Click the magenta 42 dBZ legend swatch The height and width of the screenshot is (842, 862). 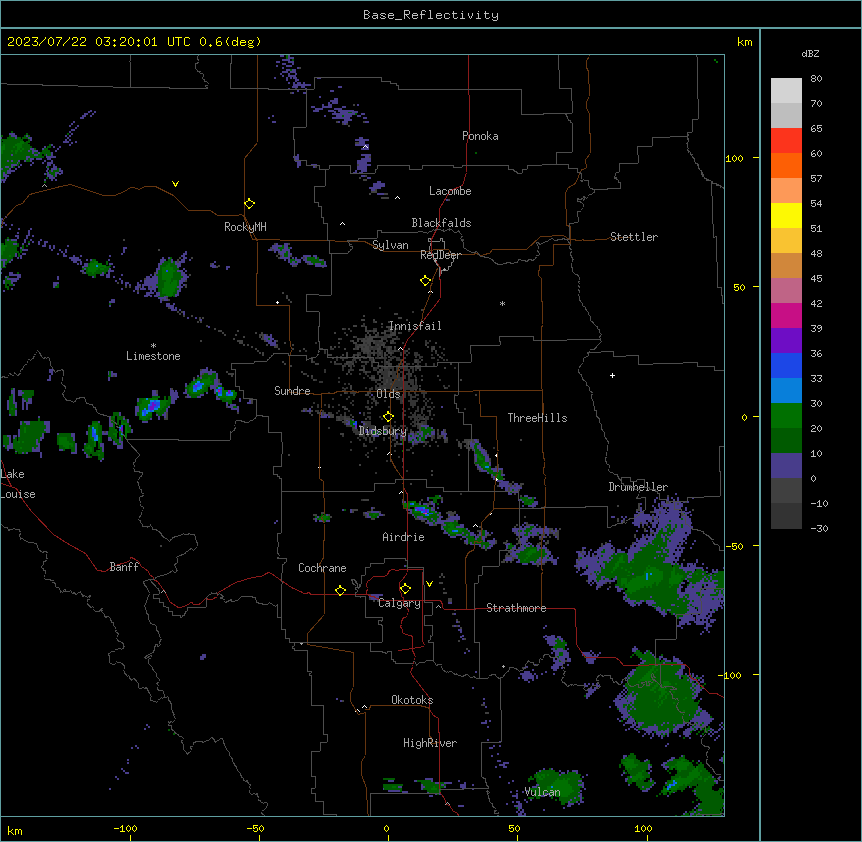[x=786, y=315]
